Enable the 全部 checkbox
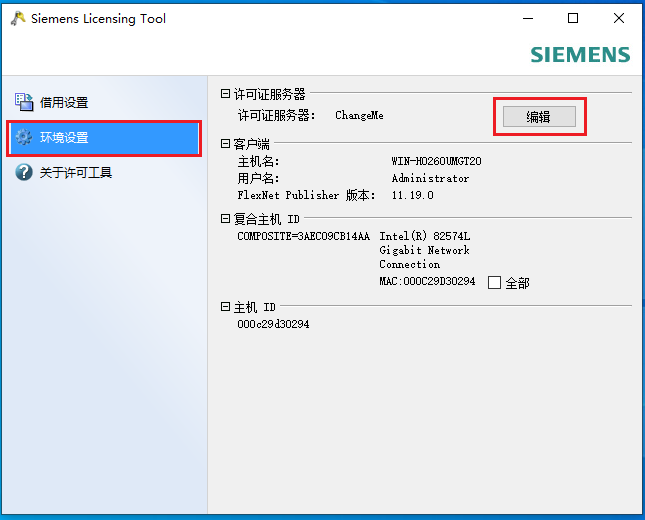645x520 pixels. pyautogui.click(x=494, y=283)
